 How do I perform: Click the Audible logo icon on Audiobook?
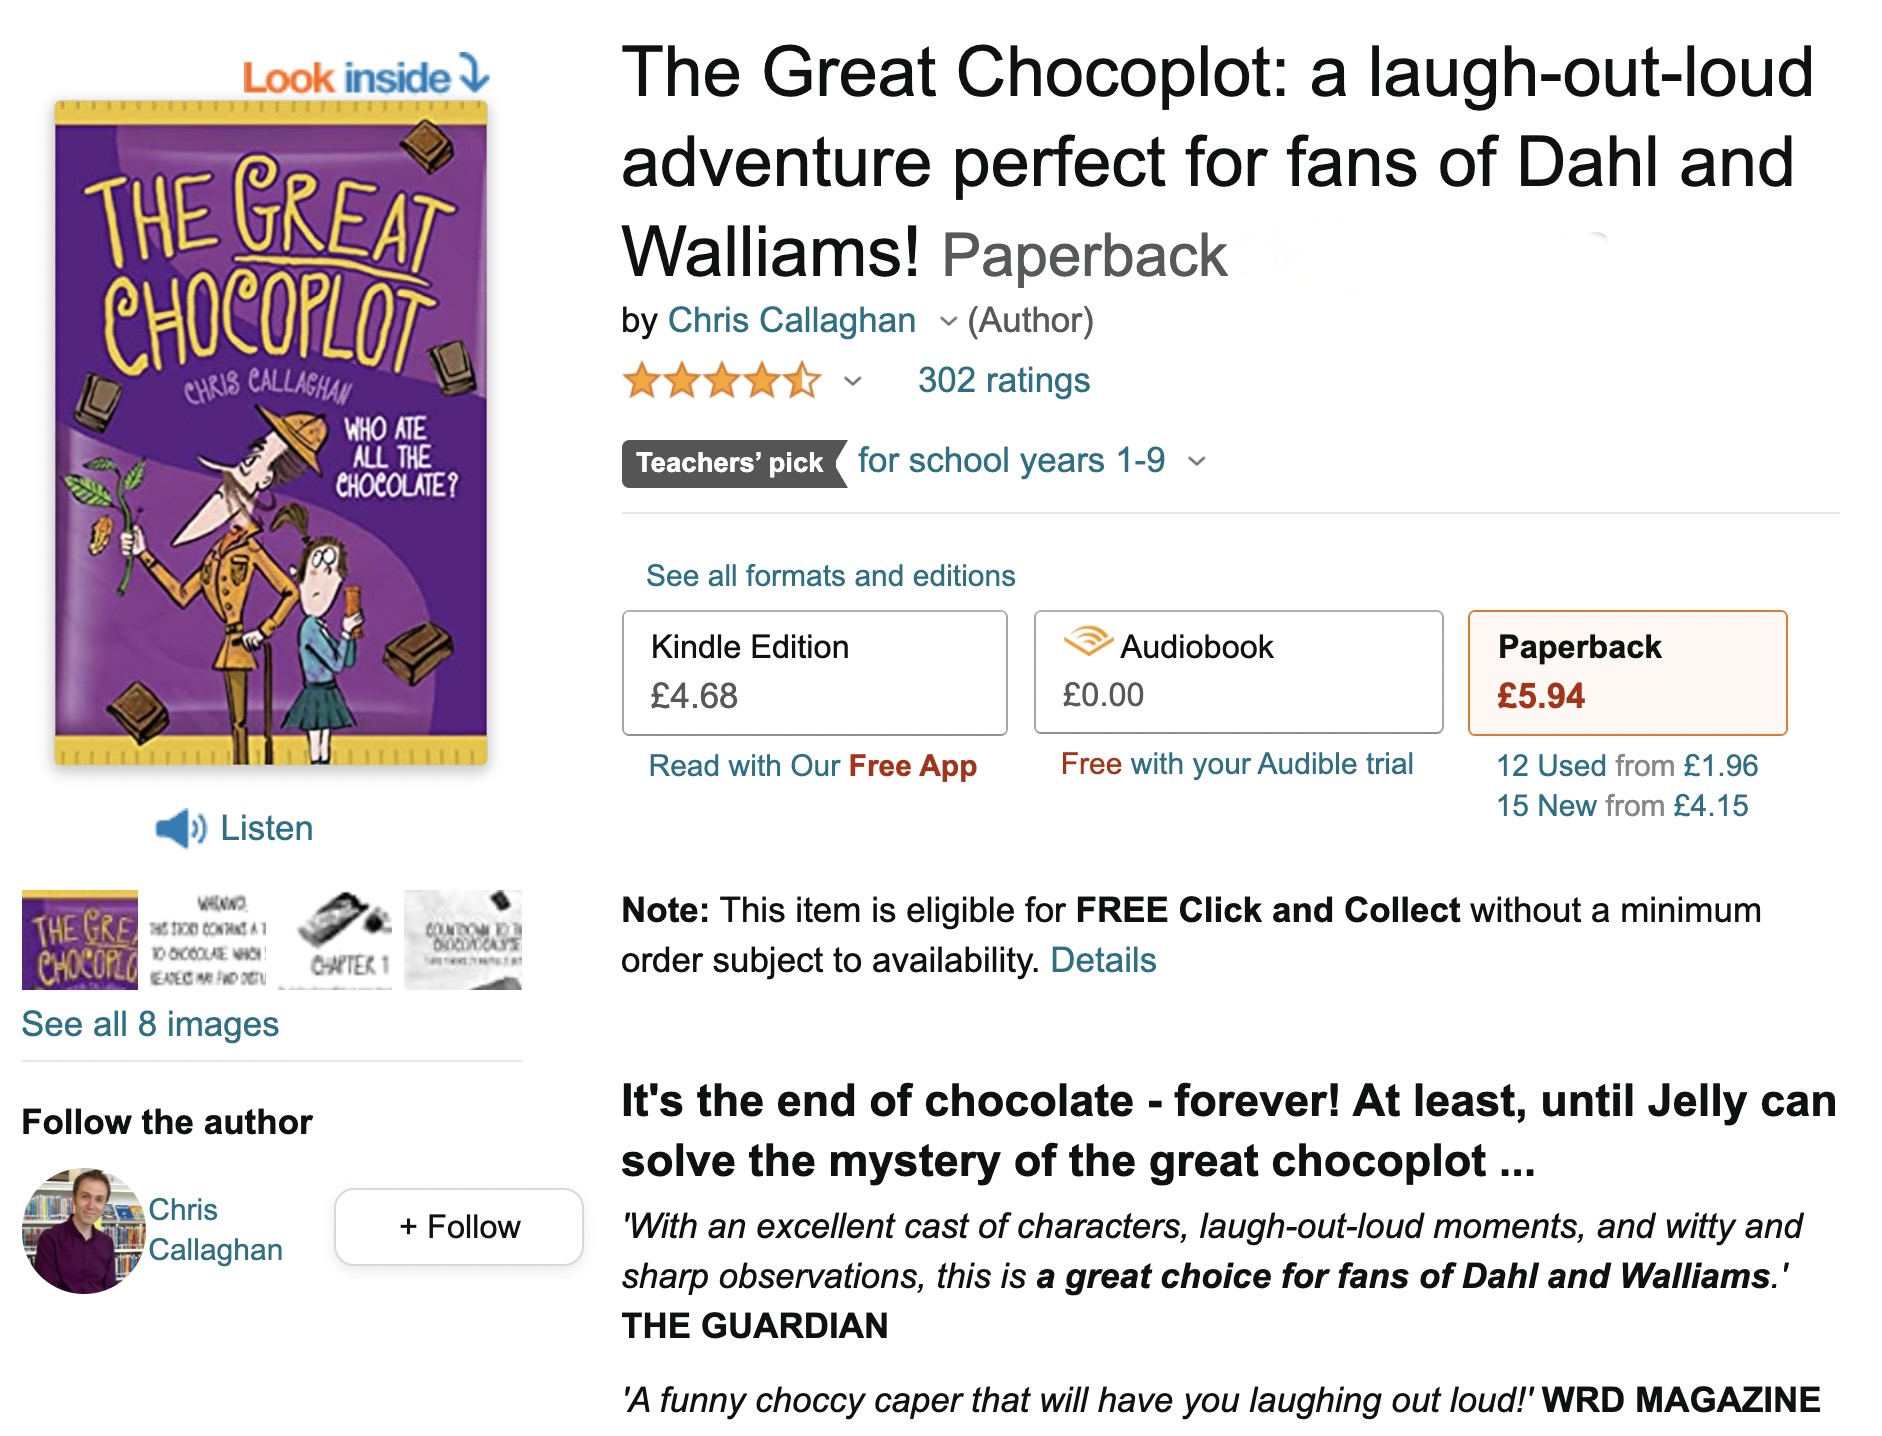pos(1088,641)
